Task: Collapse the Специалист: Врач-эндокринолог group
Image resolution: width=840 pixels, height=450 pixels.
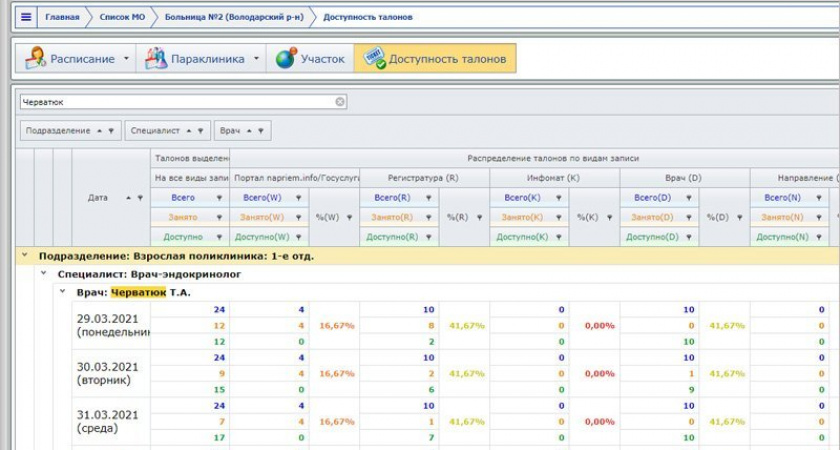Action: click(43, 273)
